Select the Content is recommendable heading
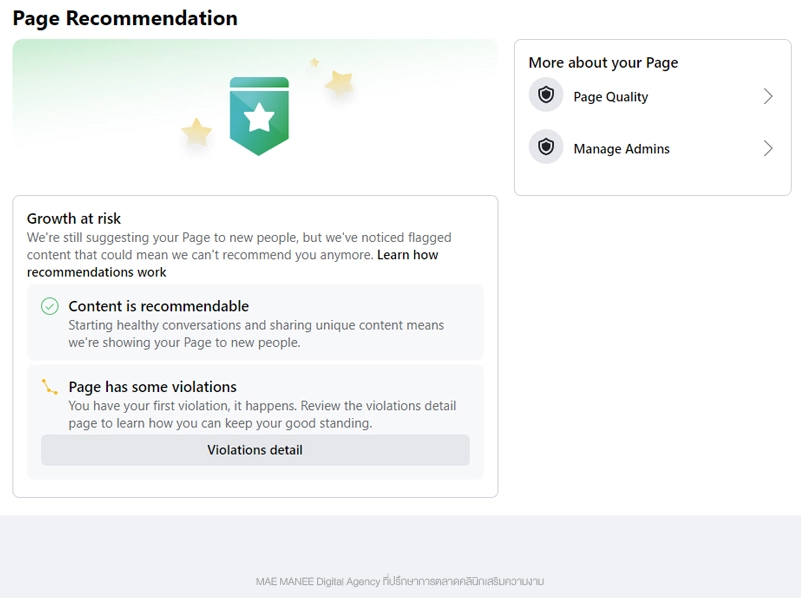This screenshot has width=801, height=598. coord(158,306)
